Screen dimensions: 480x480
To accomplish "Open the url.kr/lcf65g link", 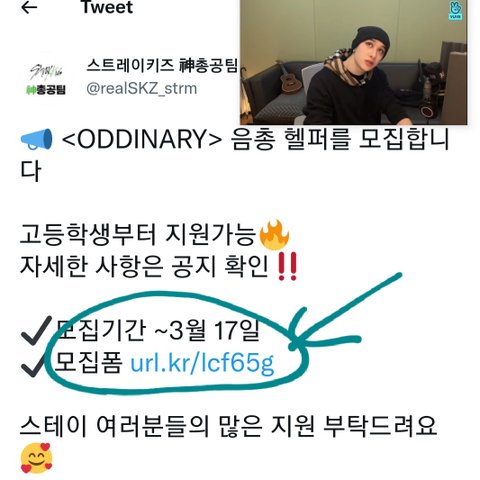I will [202, 363].
